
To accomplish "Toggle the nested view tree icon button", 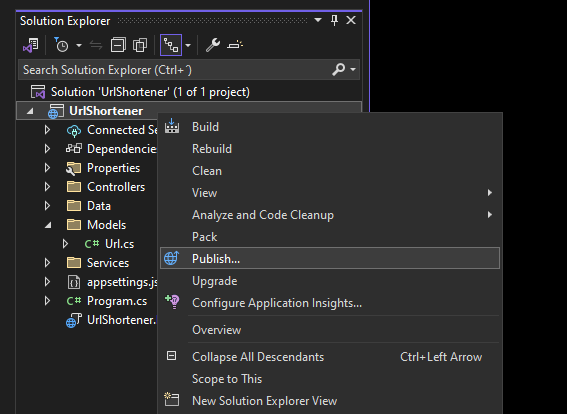I will tap(171, 45).
